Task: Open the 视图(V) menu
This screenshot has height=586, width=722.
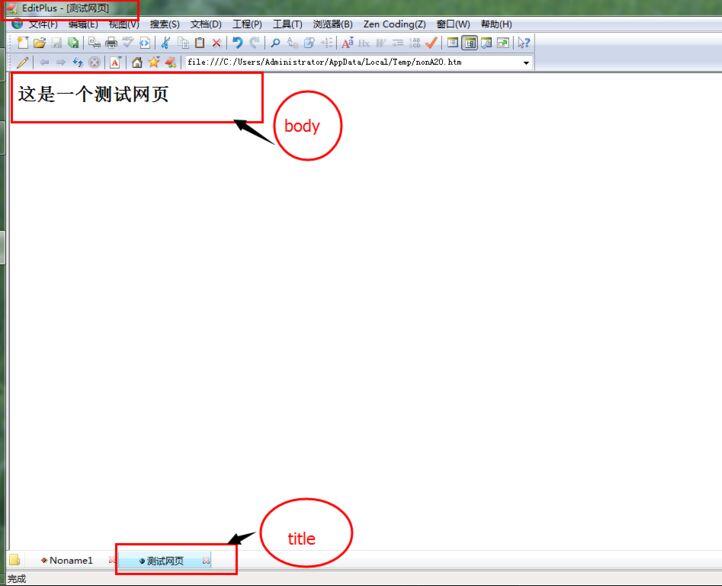Action: (124, 24)
